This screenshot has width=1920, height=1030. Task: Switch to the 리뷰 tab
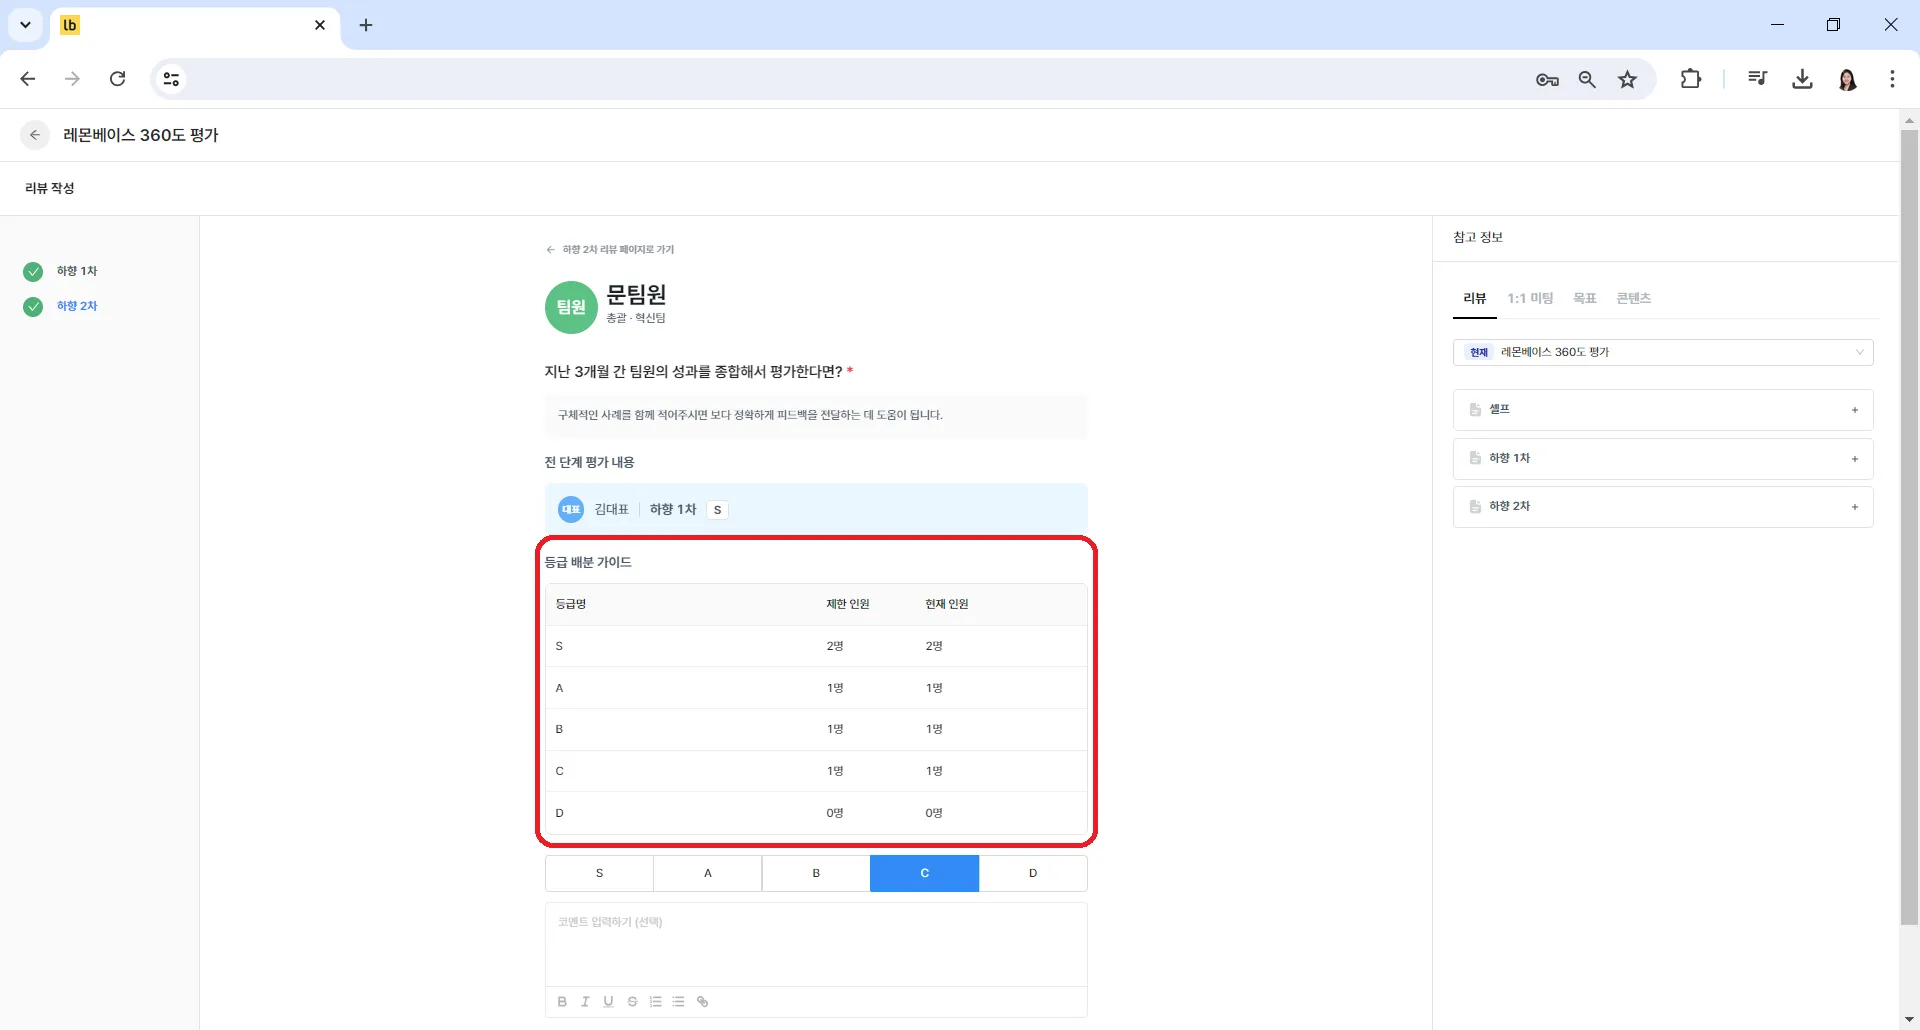point(1474,298)
